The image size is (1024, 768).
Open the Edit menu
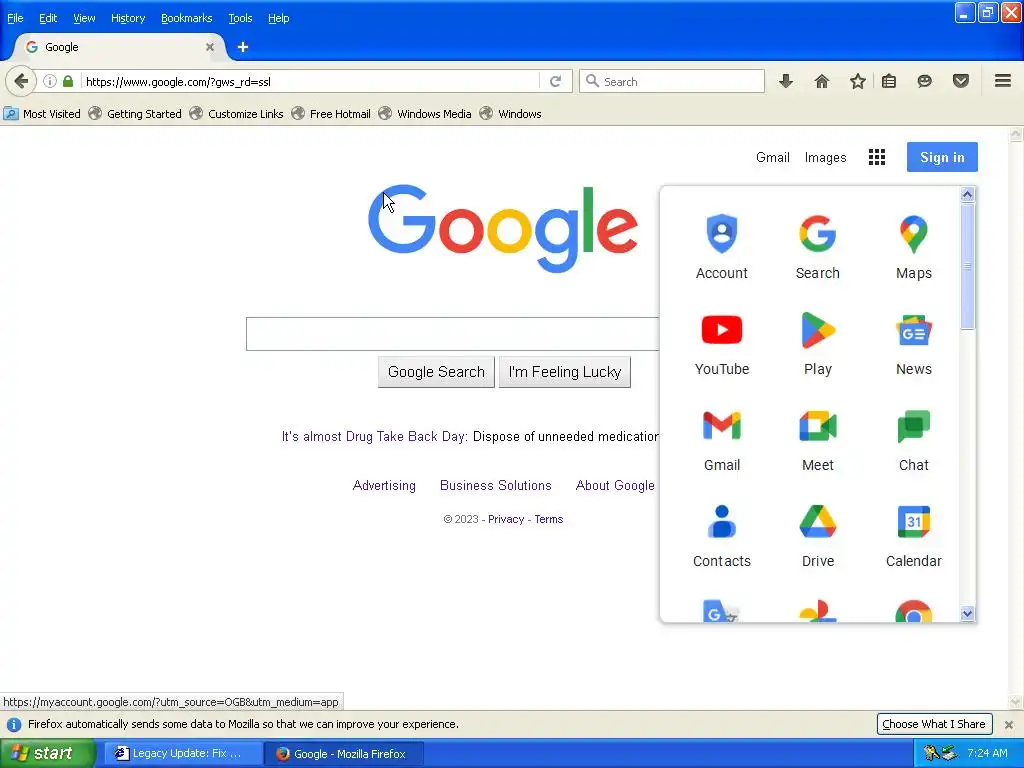pos(48,18)
